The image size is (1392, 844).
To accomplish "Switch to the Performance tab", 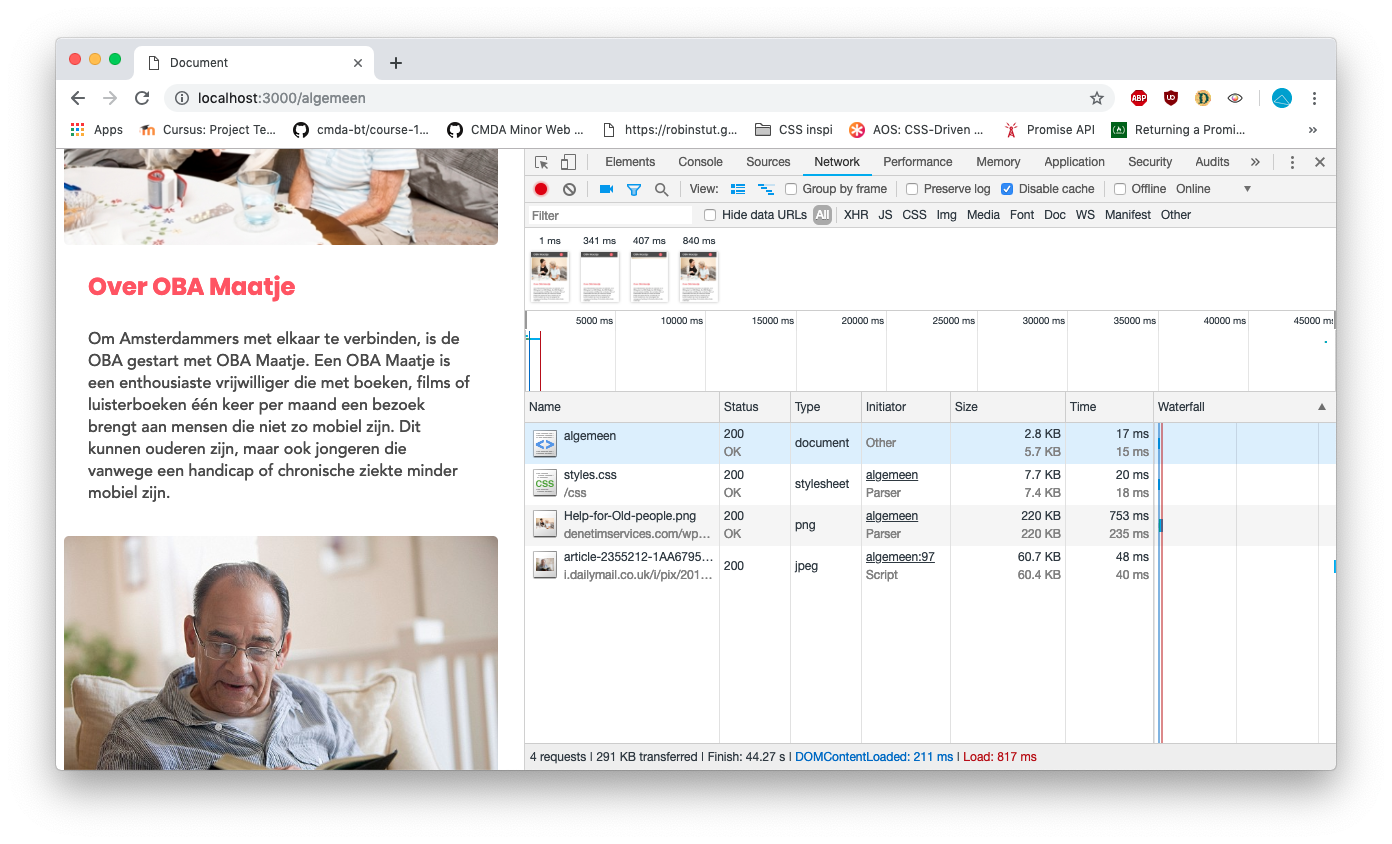I will [917, 162].
